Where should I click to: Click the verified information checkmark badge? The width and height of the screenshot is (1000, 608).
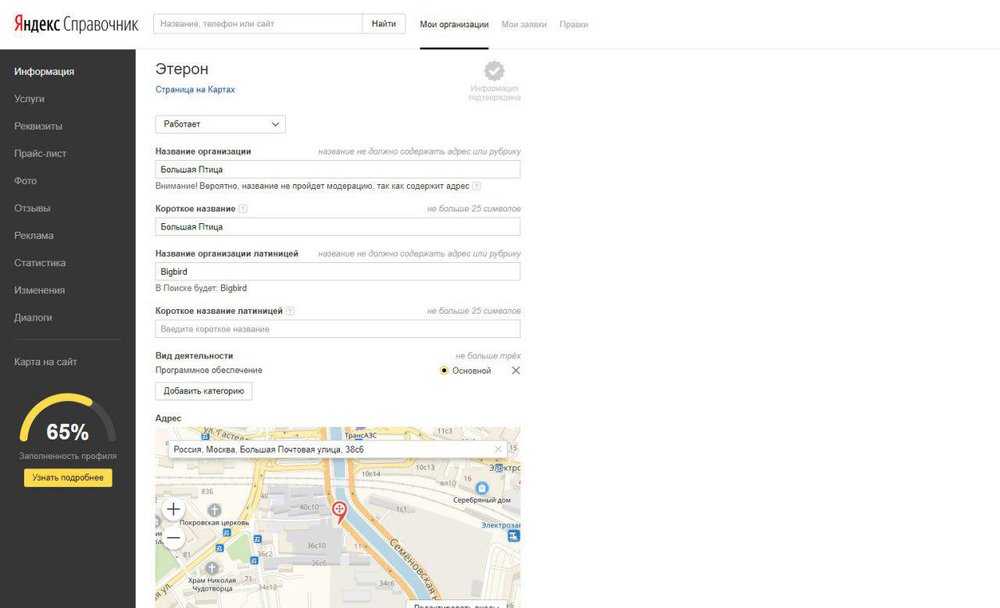[x=494, y=71]
